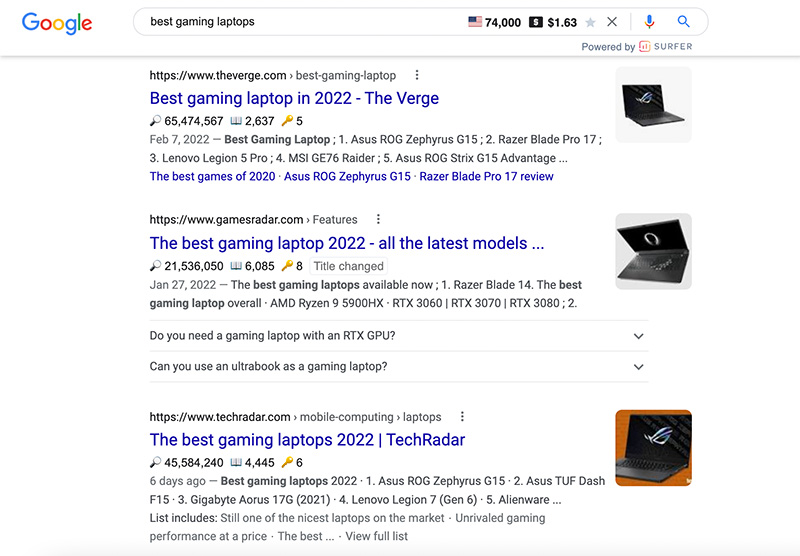Submit search with the magnifying glass icon
Image resolution: width=800 pixels, height=556 pixels.
coord(683,21)
